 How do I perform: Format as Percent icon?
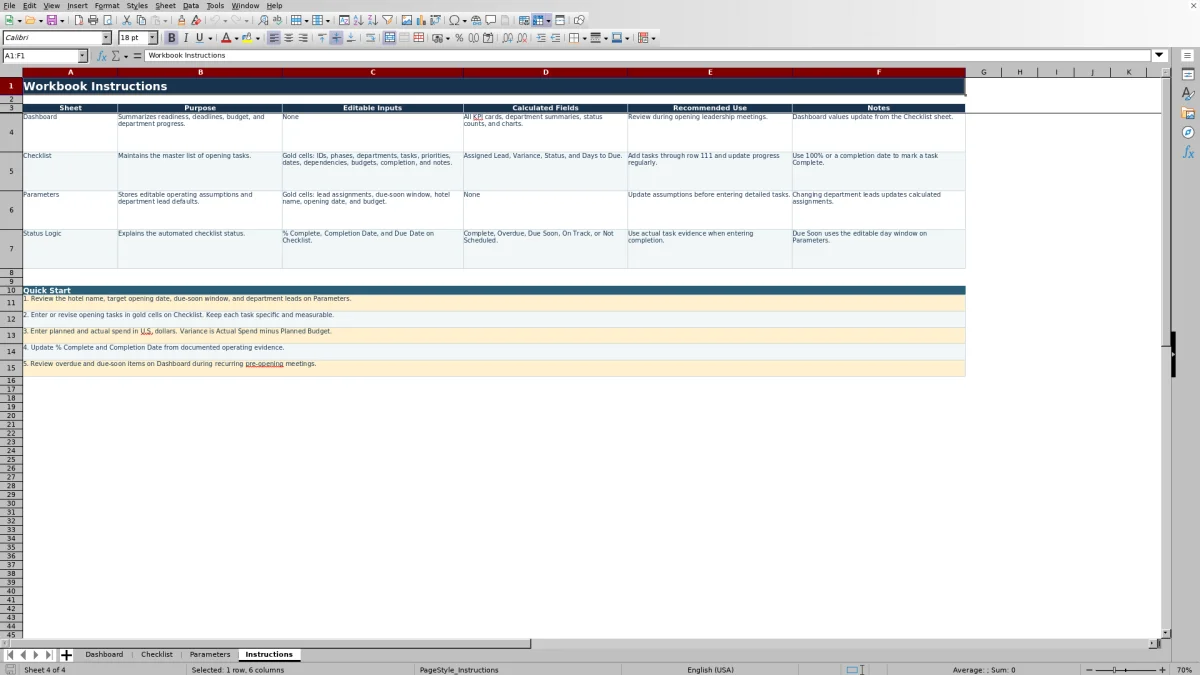coord(459,38)
